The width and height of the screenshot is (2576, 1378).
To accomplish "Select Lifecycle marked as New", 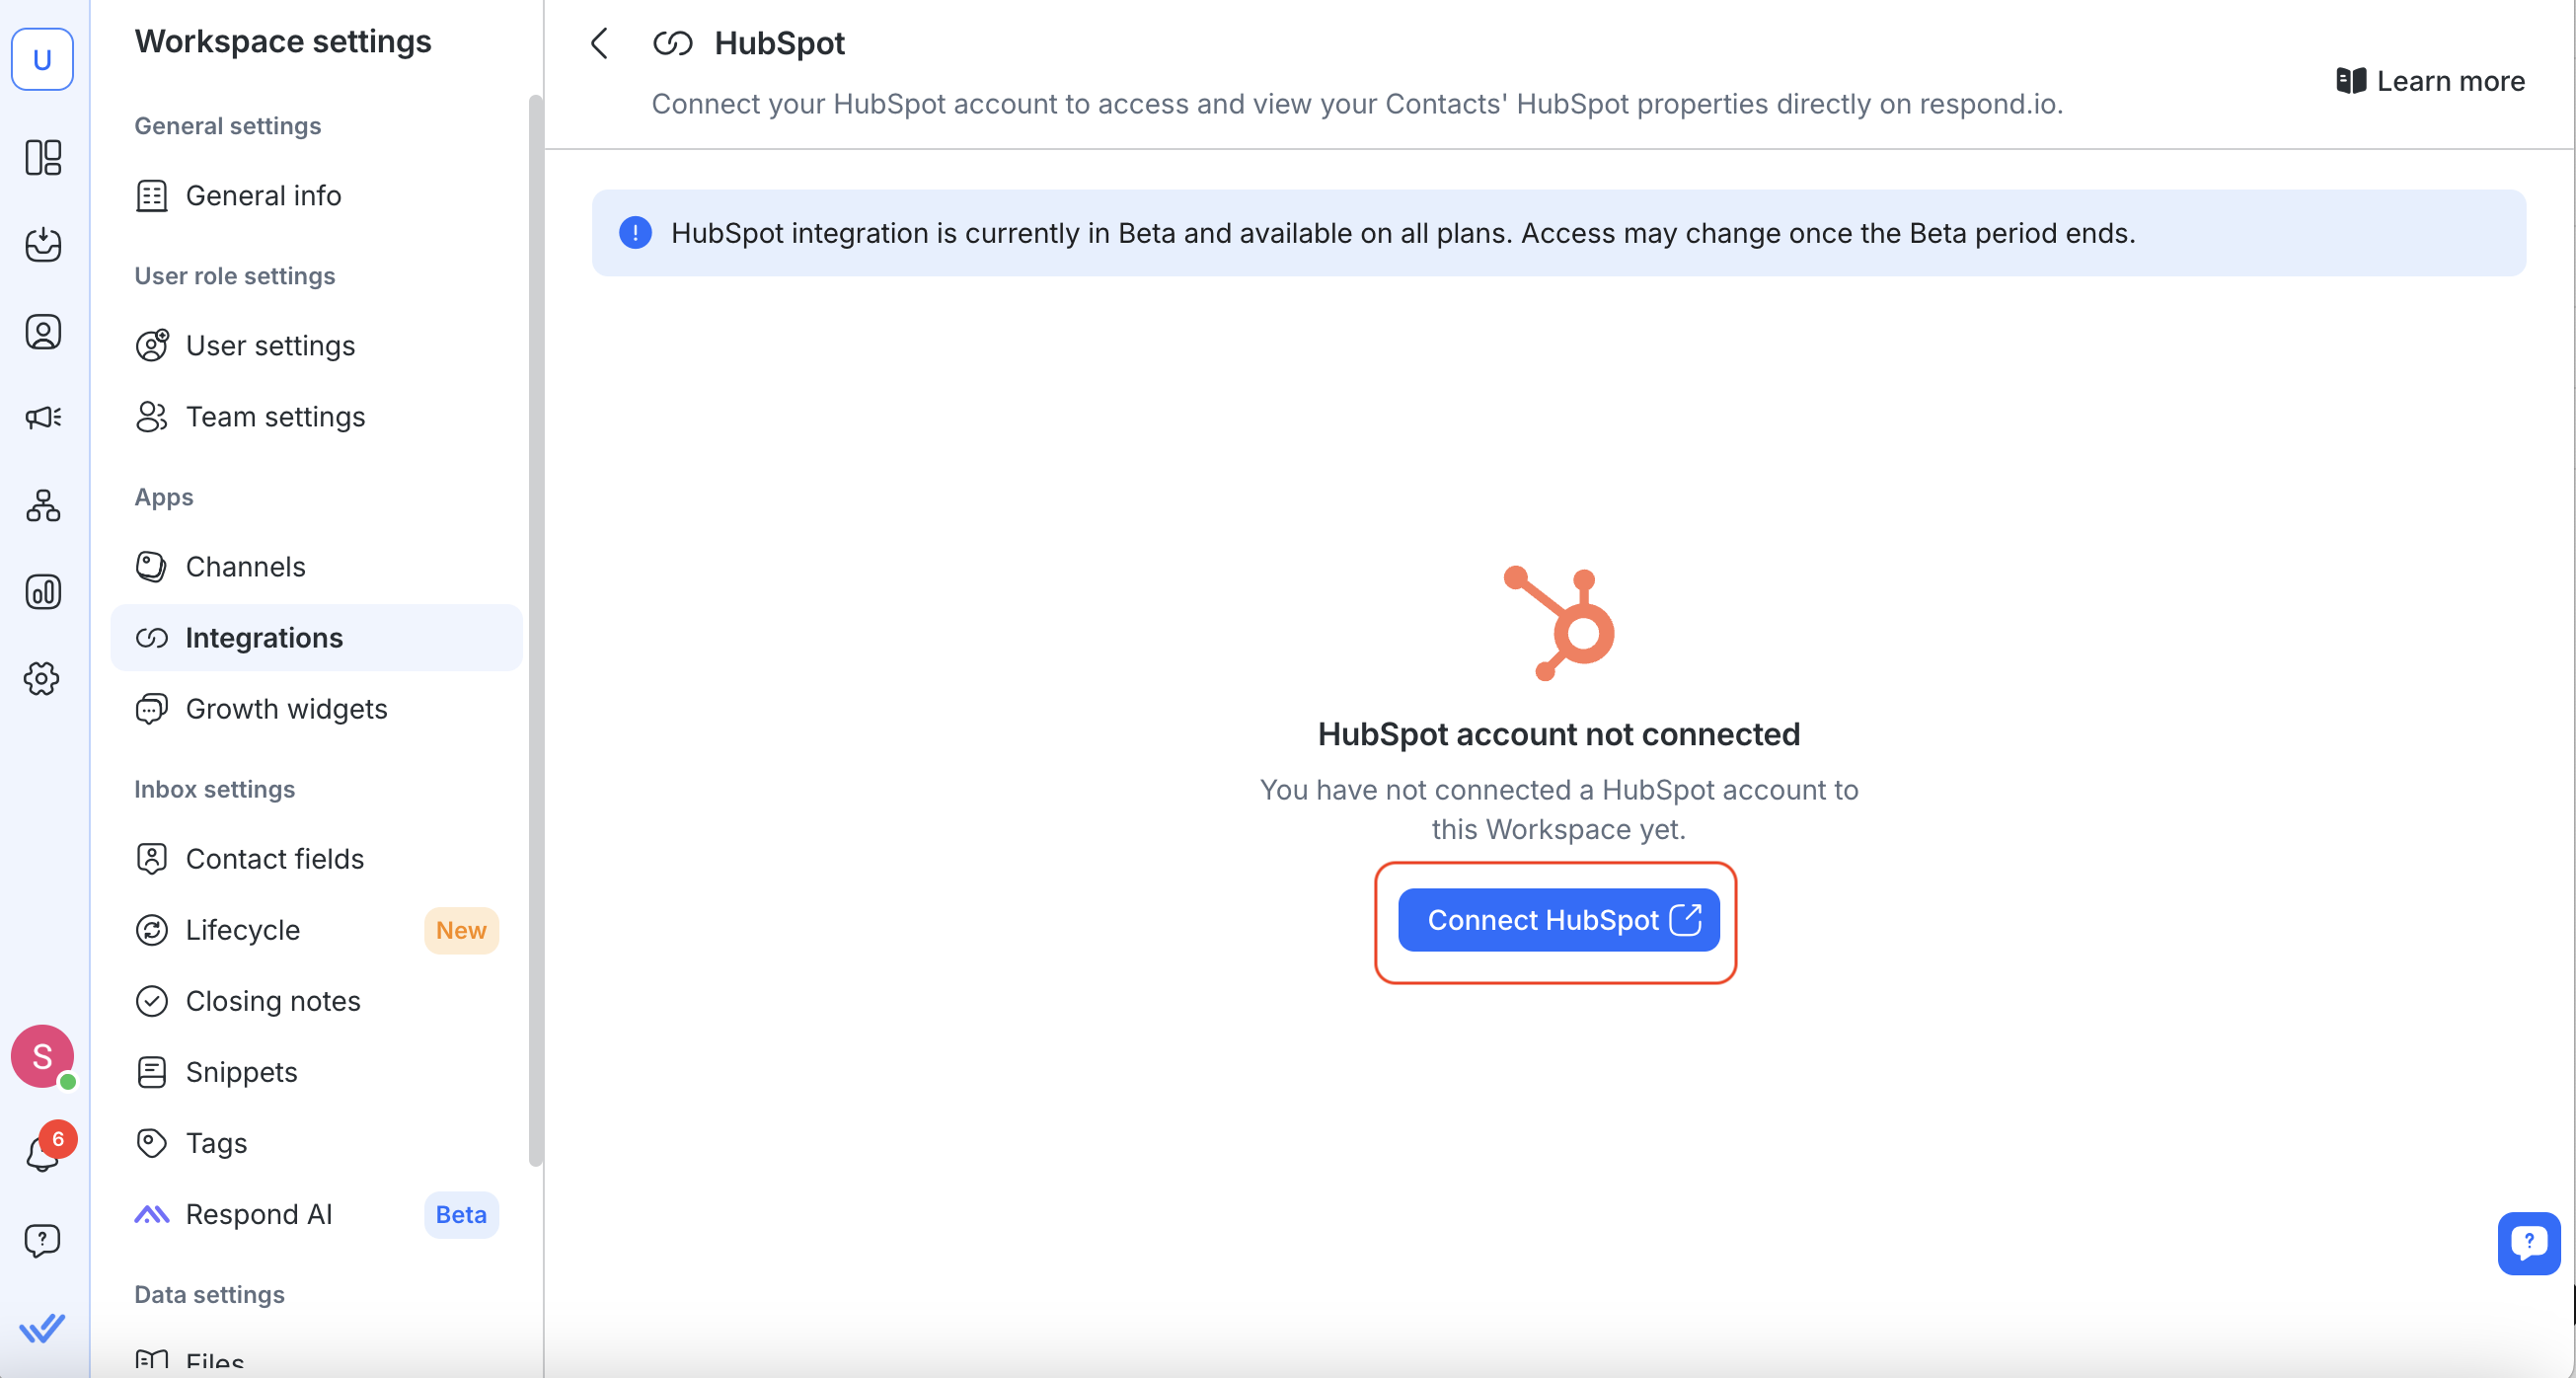I will pos(242,929).
